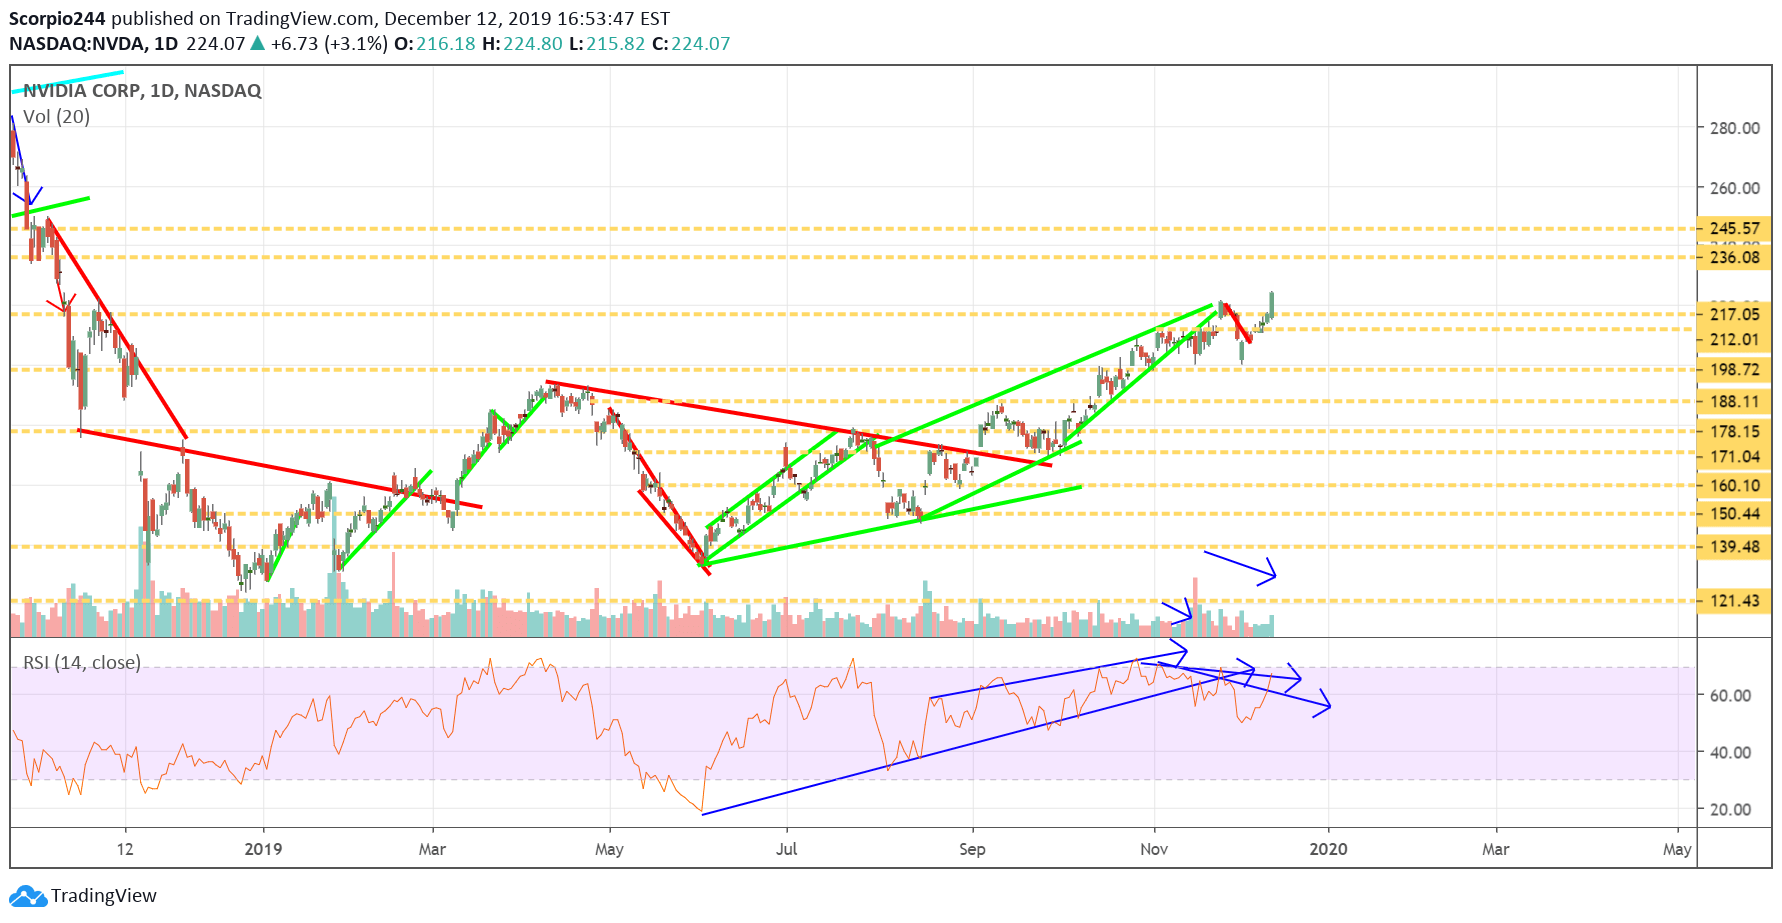Select the 245.57 price level label
This screenshot has height=923, width=1782.
click(1734, 228)
